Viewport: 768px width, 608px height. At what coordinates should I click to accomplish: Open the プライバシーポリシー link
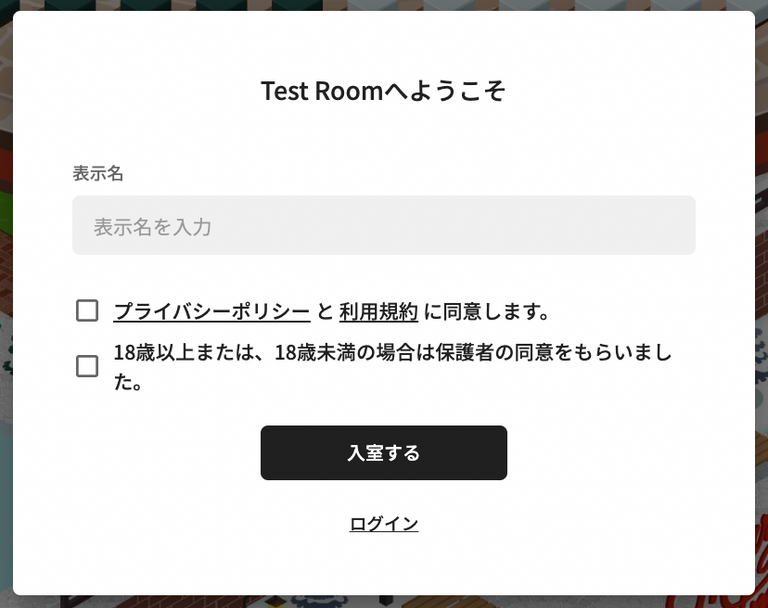[212, 312]
